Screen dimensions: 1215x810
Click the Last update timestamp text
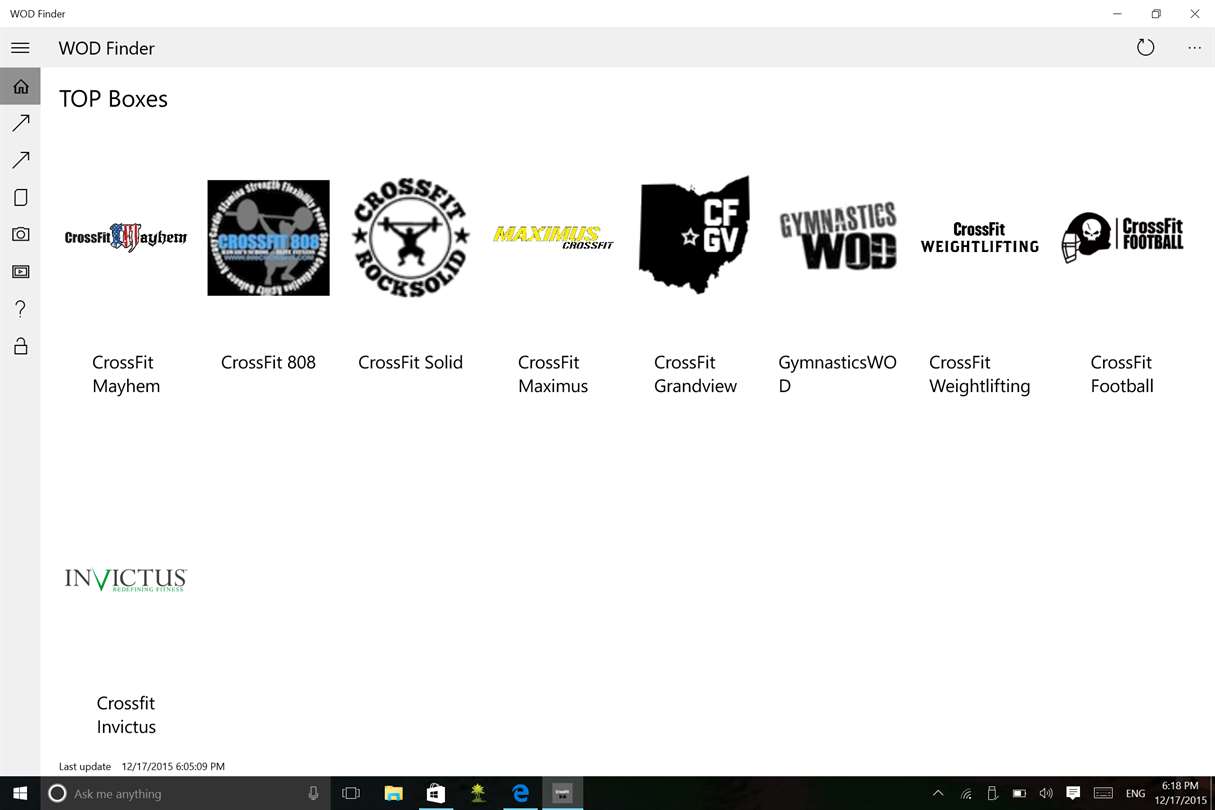(142, 767)
